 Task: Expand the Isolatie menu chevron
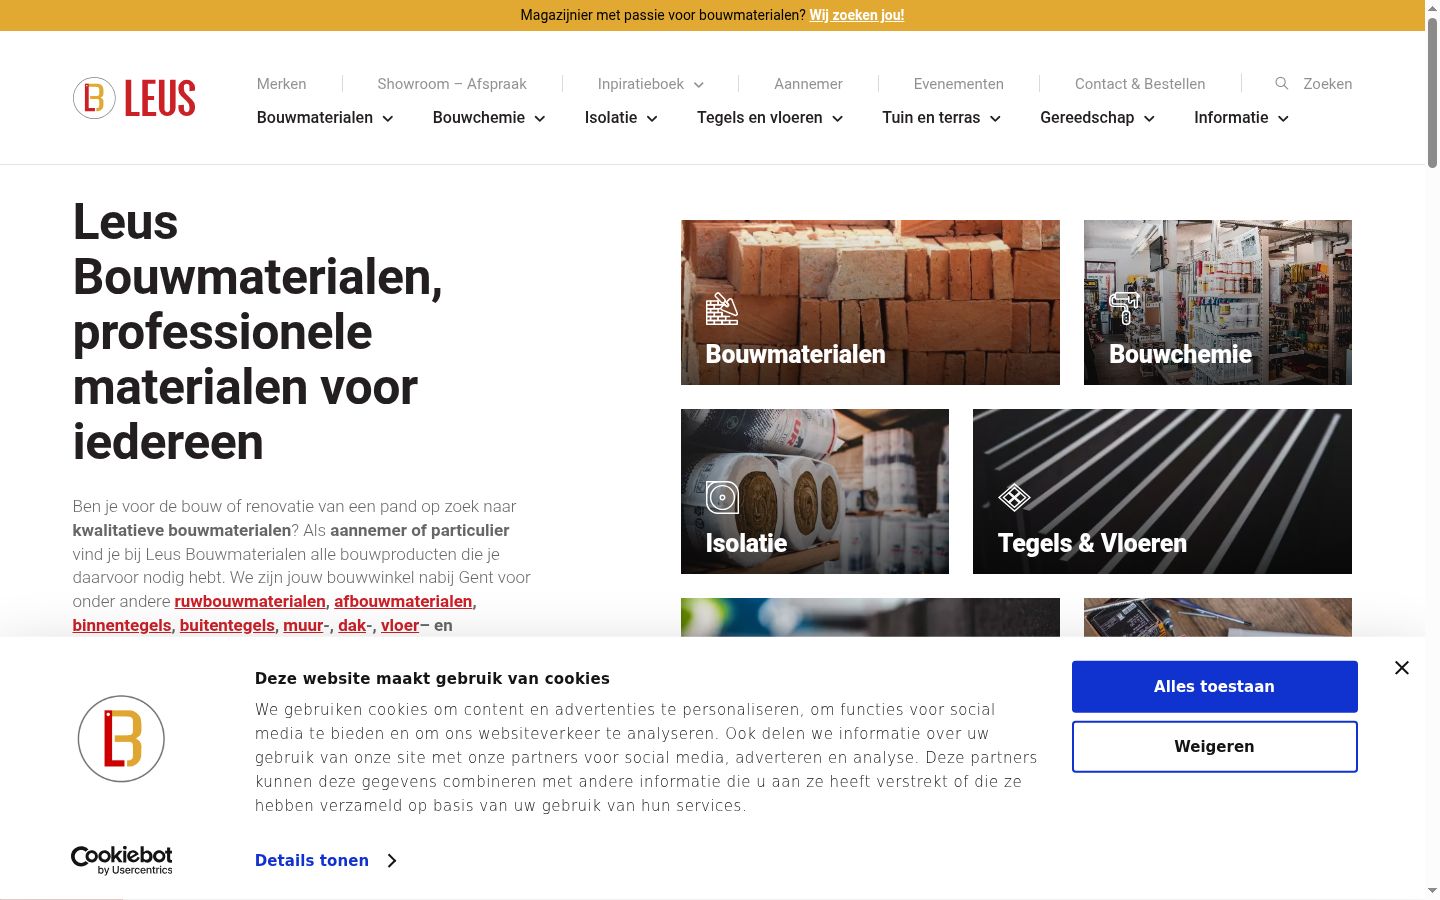[x=652, y=118]
